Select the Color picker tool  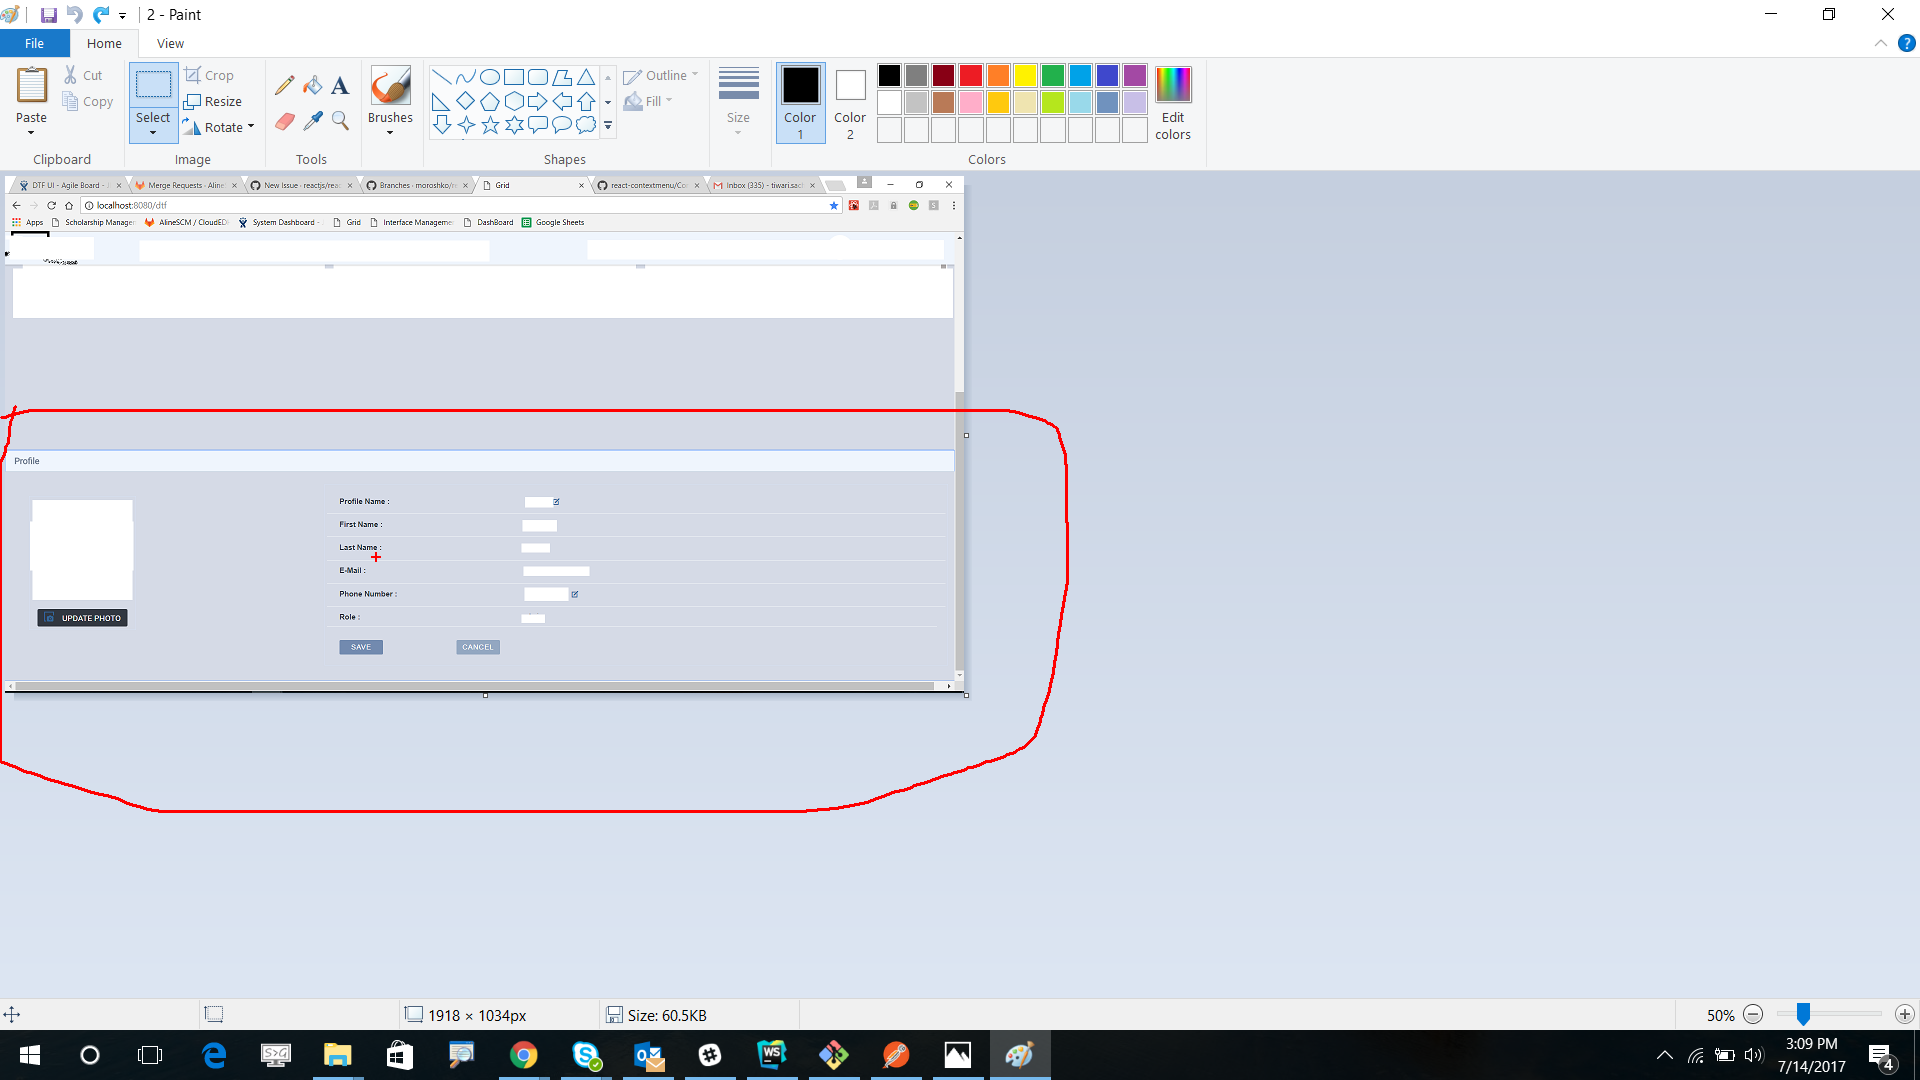coord(312,120)
